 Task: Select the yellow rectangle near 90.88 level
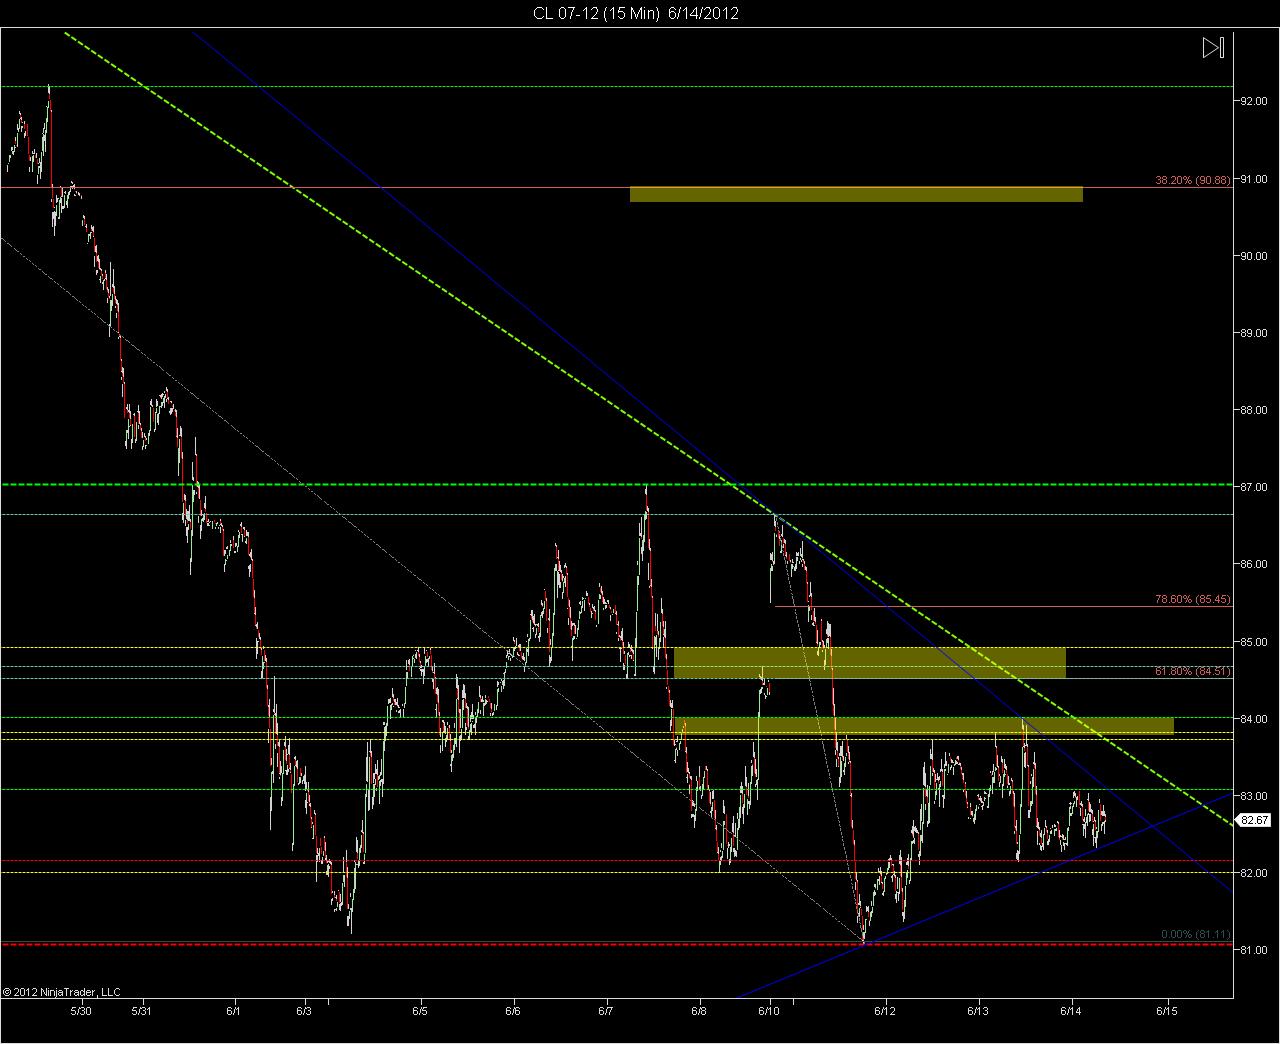pyautogui.click(x=856, y=194)
